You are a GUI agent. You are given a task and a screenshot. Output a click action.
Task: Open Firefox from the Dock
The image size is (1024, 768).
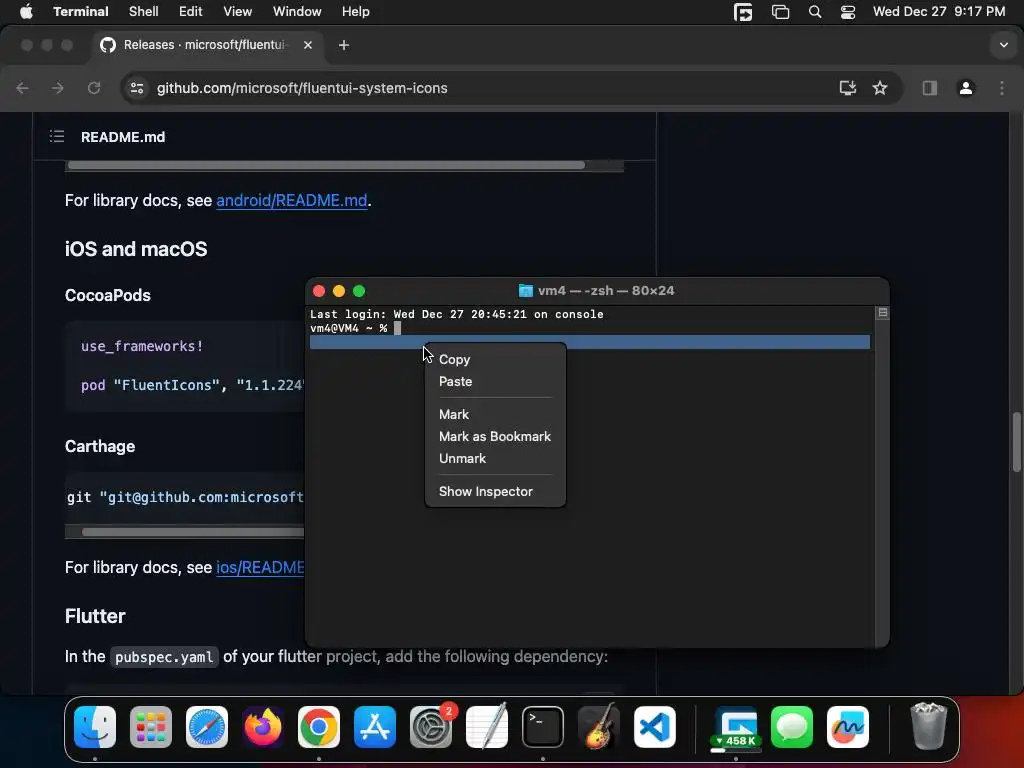[263, 727]
